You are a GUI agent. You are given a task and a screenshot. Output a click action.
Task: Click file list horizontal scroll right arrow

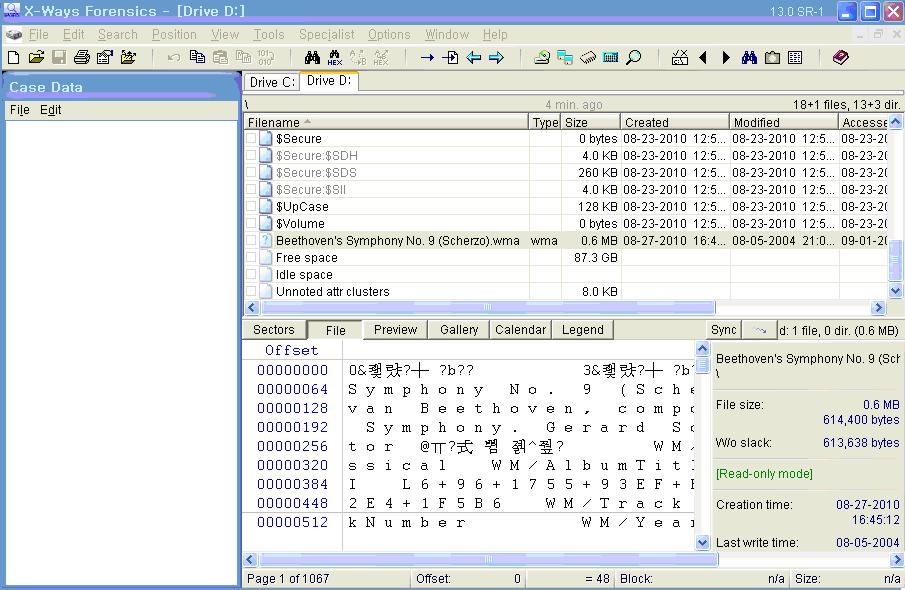pyautogui.click(x=878, y=308)
